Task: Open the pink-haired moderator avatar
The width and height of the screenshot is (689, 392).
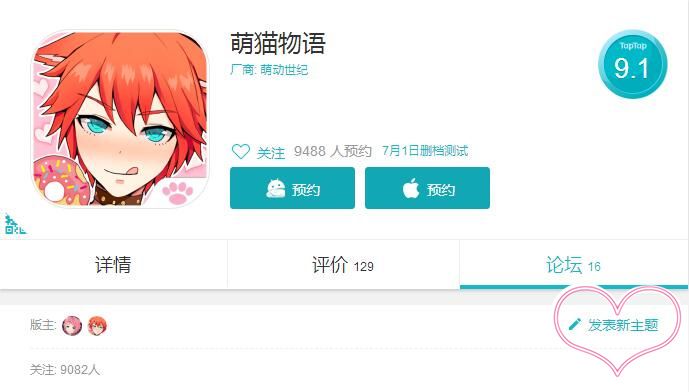Action: tap(72, 326)
